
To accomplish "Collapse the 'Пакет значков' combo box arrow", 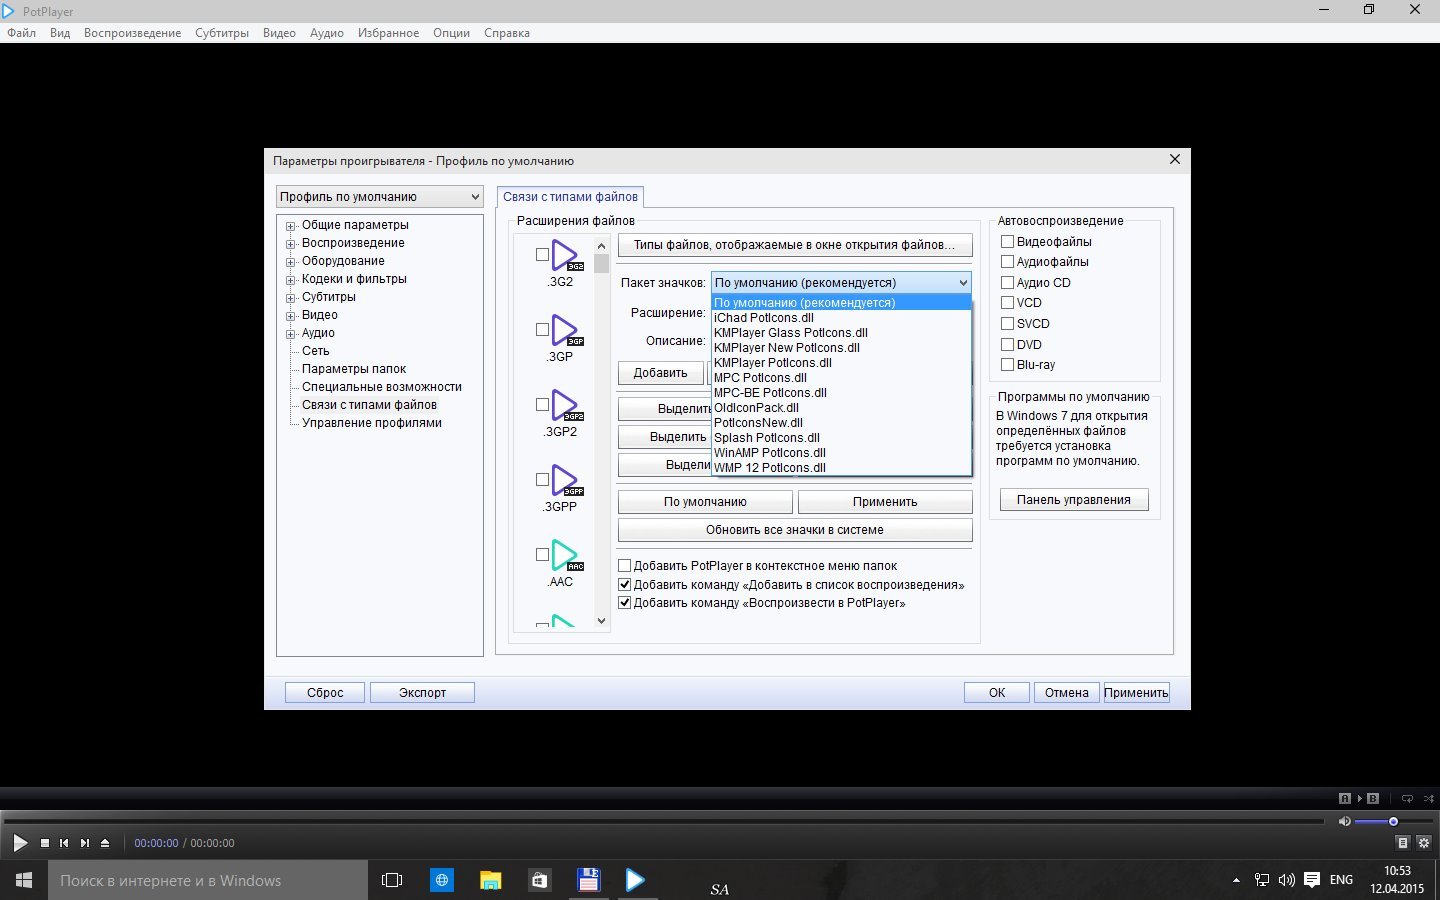I will pos(962,283).
